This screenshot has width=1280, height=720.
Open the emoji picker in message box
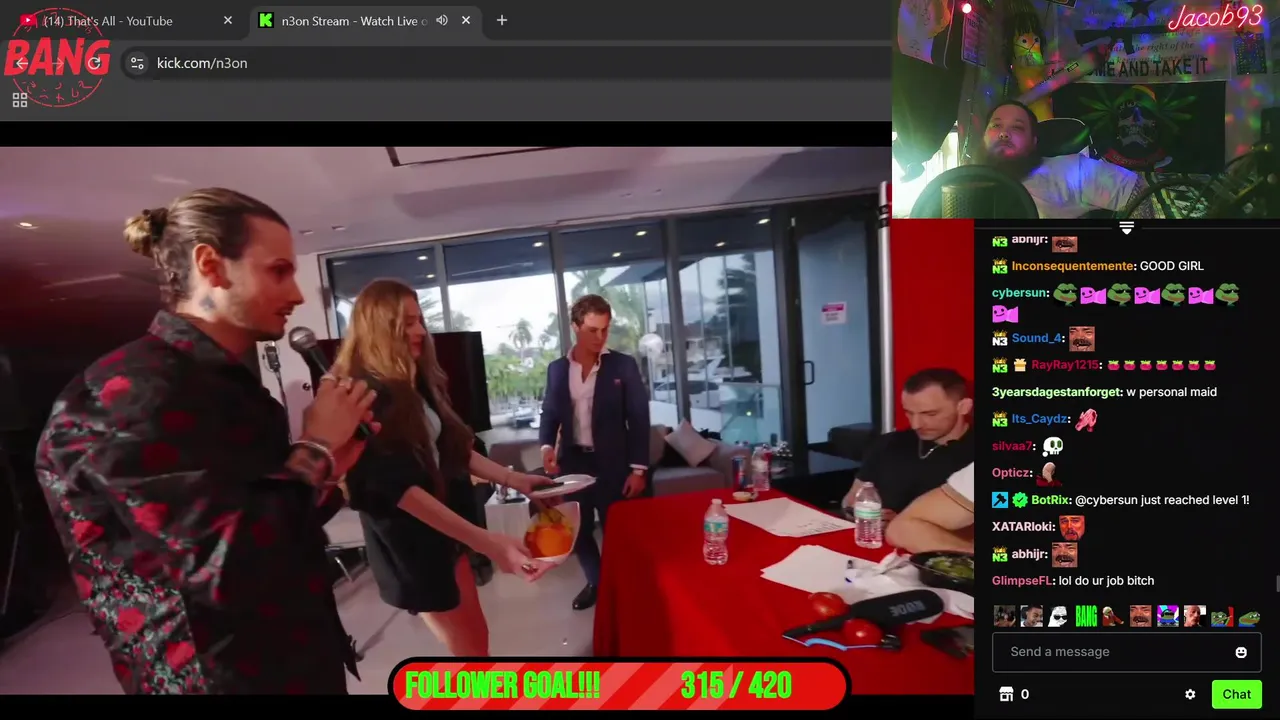(1241, 652)
